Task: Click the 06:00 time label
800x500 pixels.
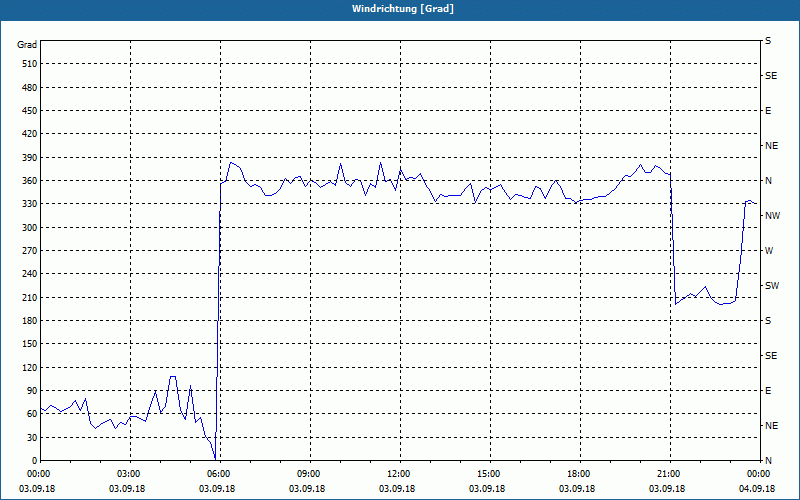Action: coord(218,474)
